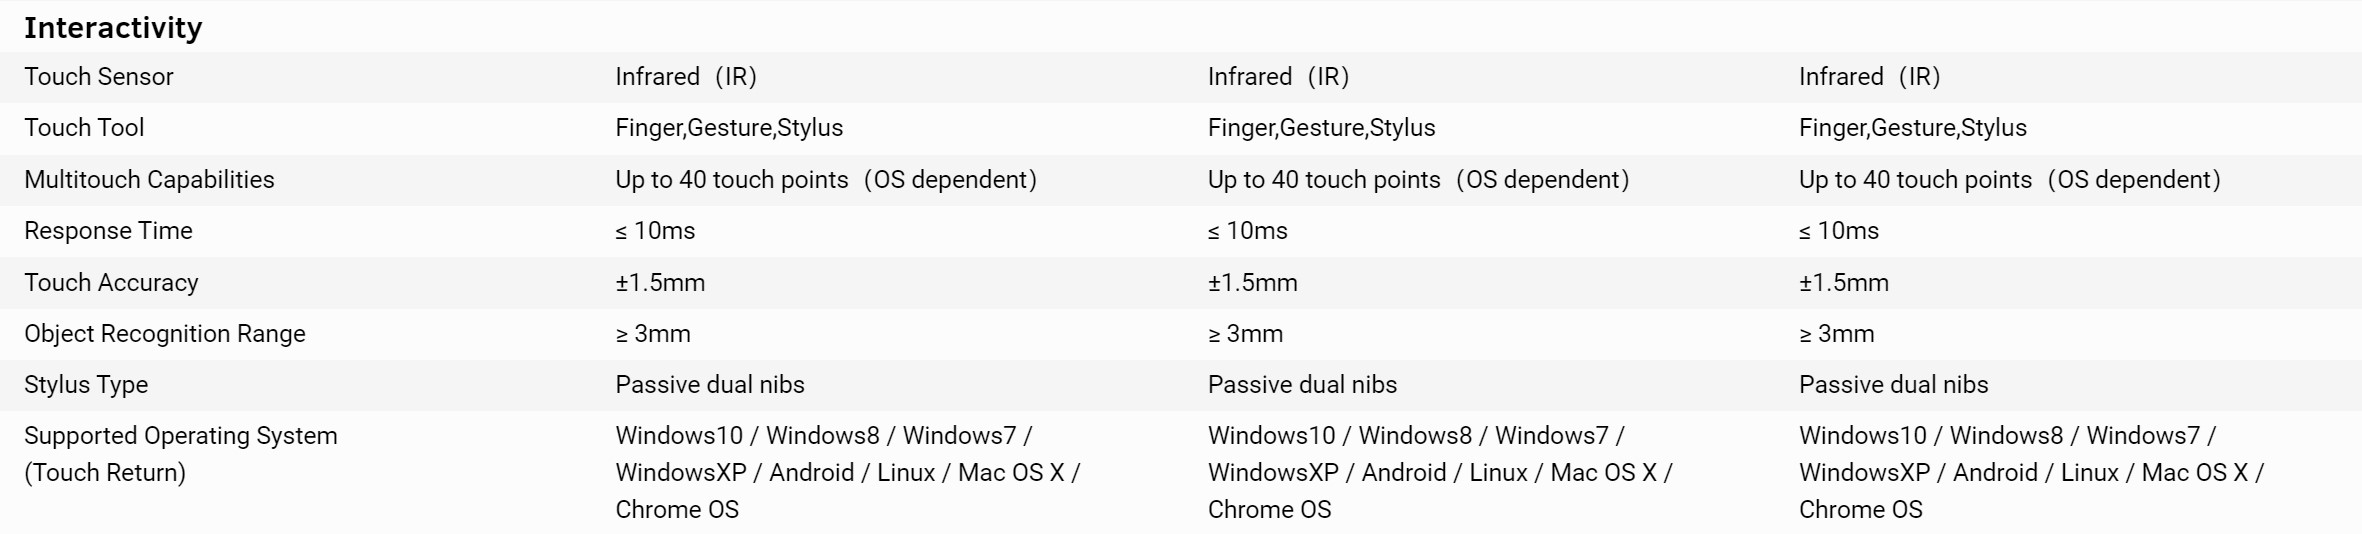Click Infrared (IR) in the last product column

point(1869,77)
